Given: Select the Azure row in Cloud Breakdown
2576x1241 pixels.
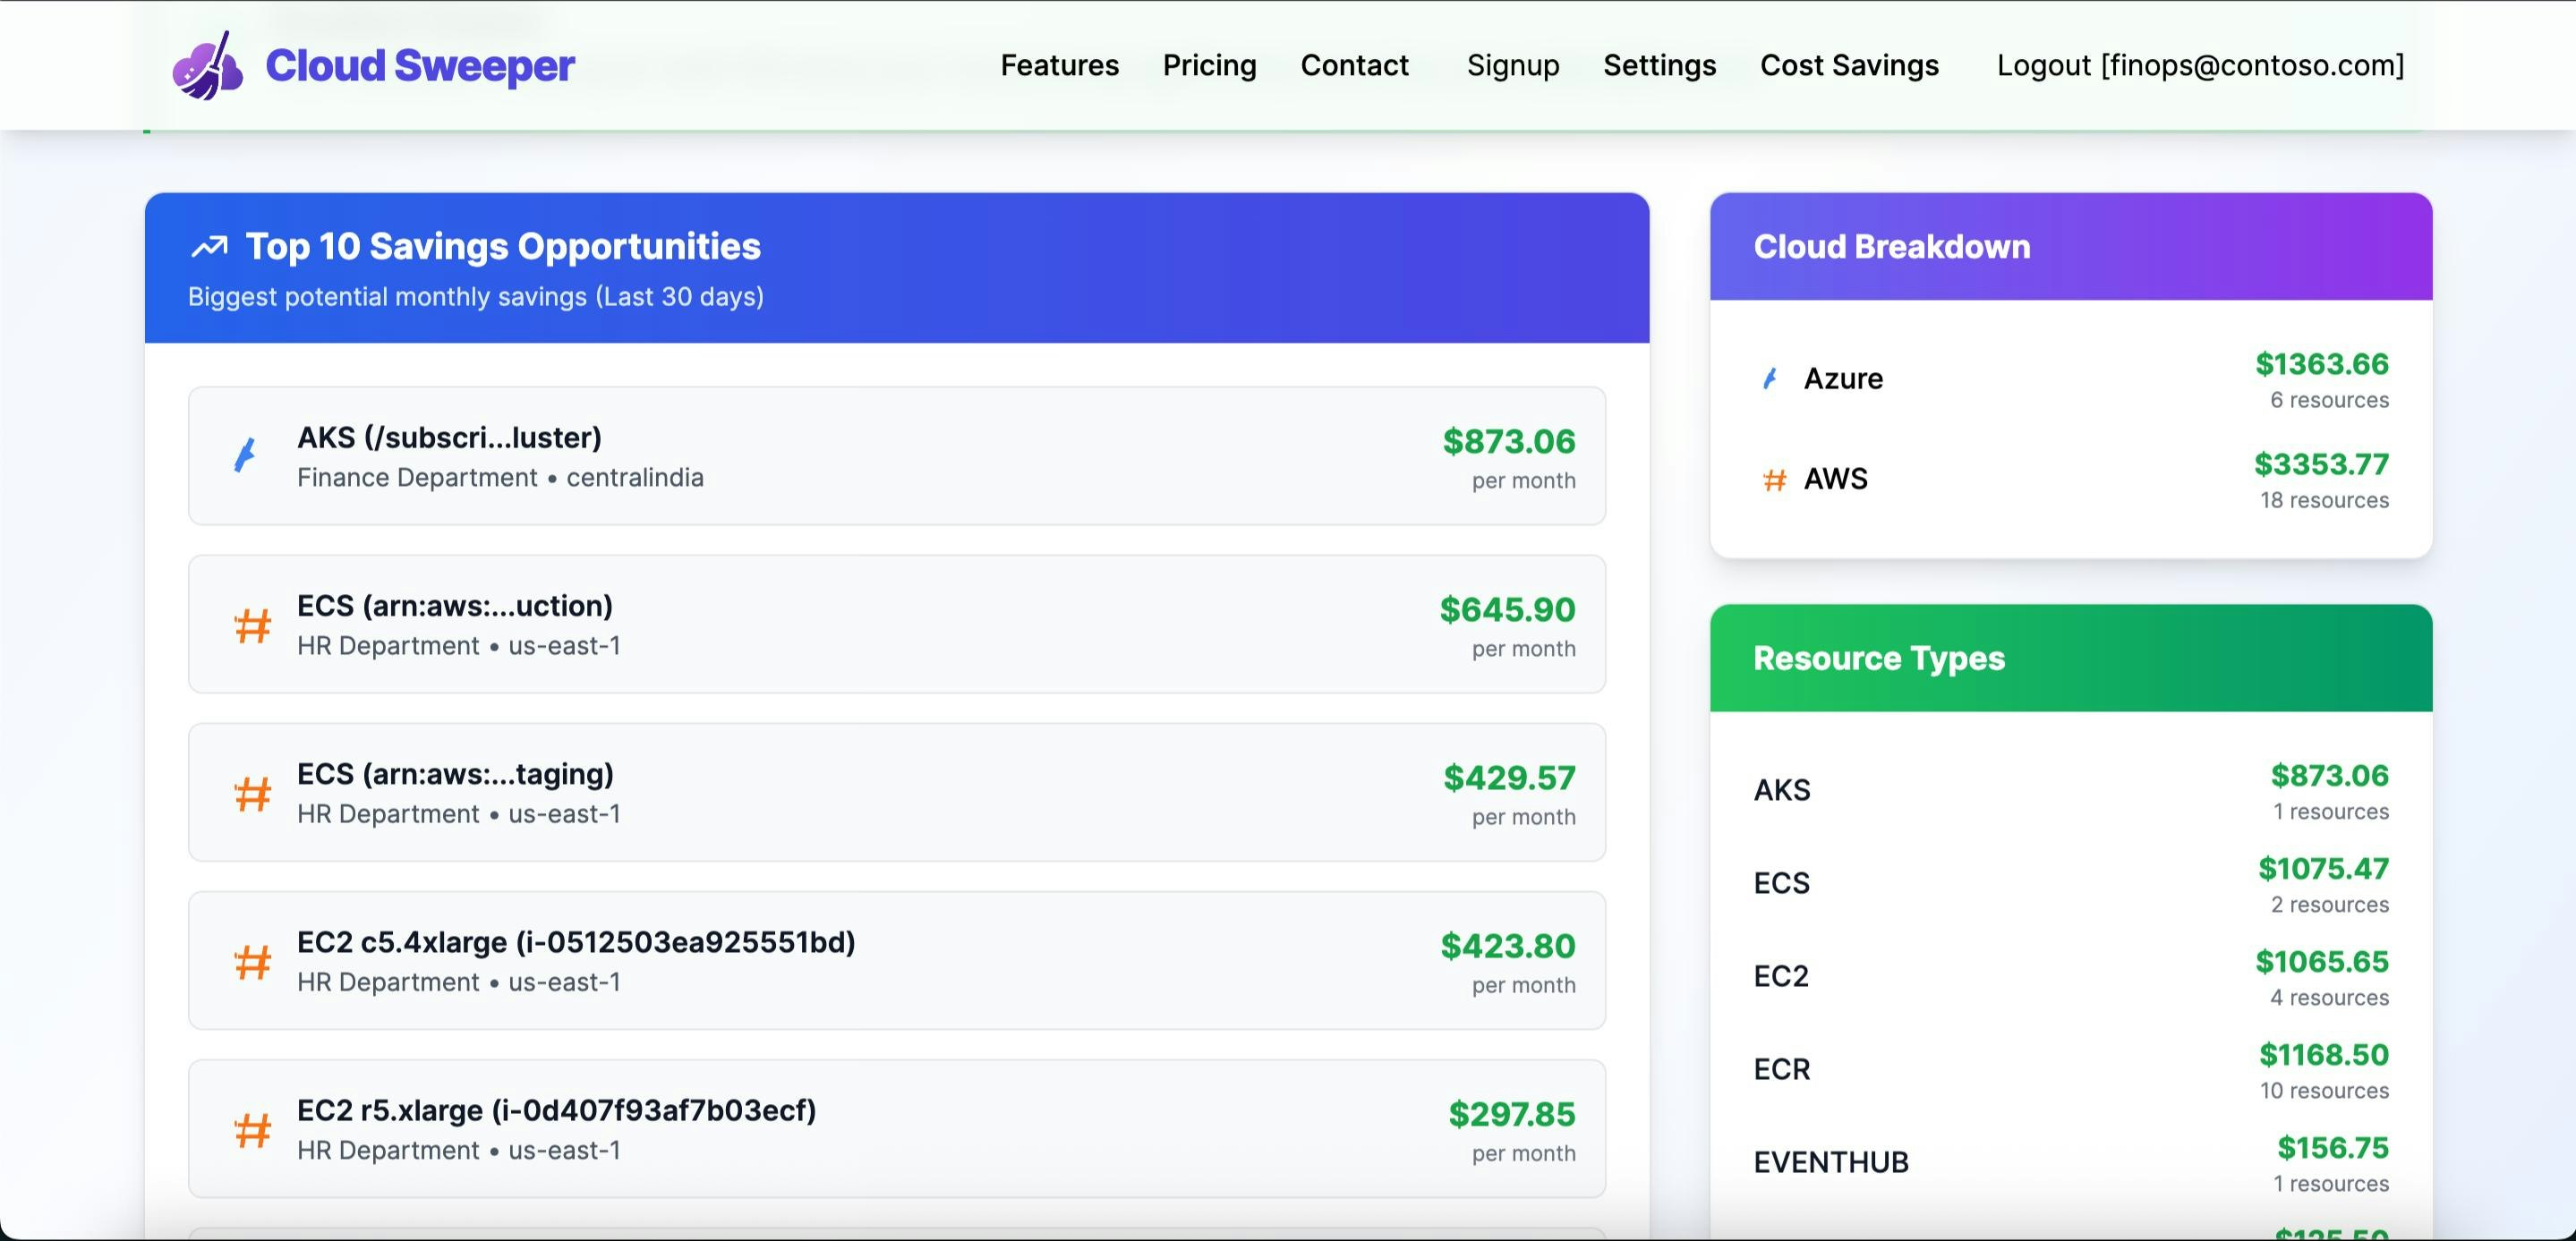Looking at the screenshot, I should [x=2071, y=380].
